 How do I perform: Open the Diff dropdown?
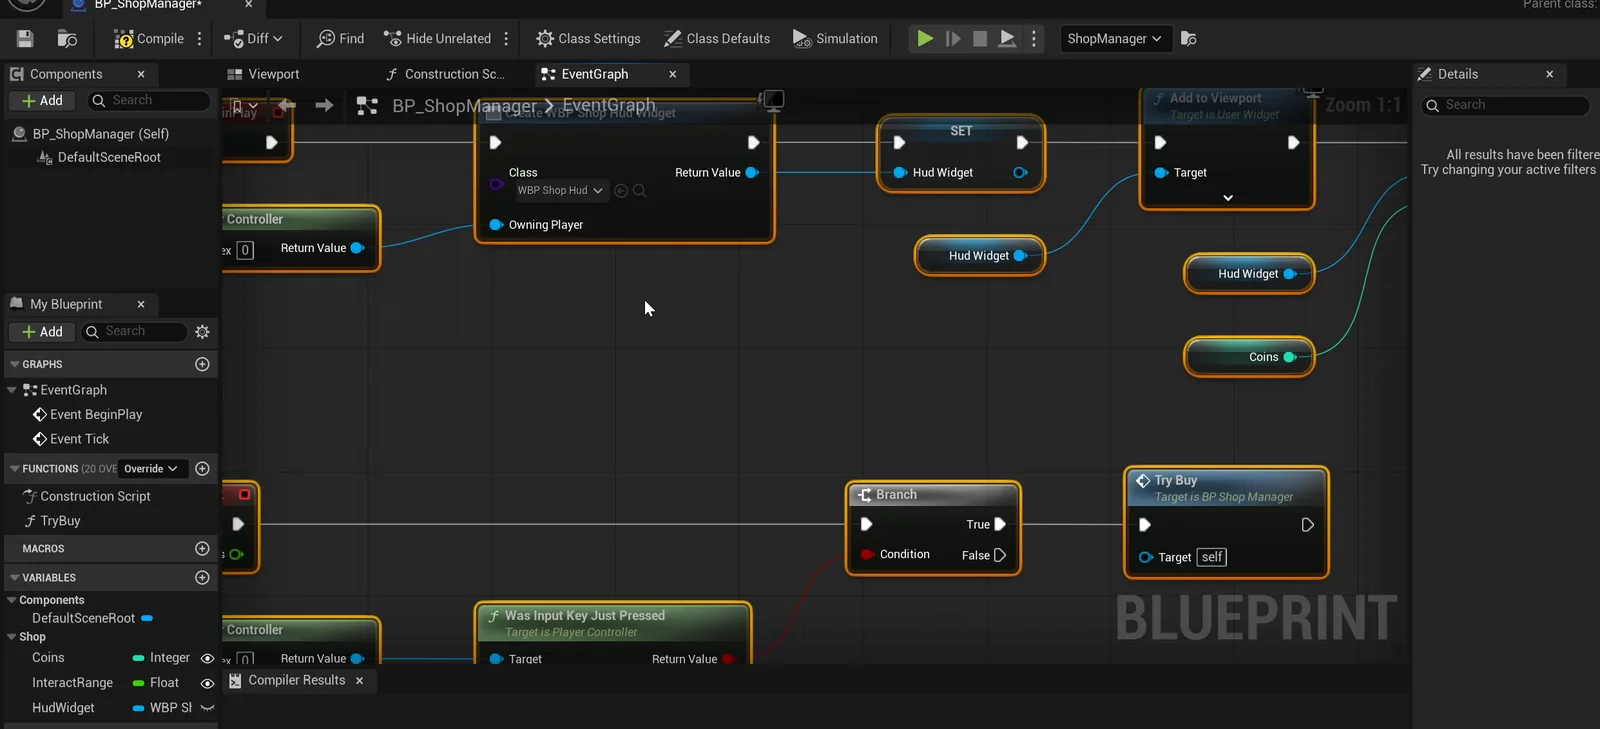253,39
